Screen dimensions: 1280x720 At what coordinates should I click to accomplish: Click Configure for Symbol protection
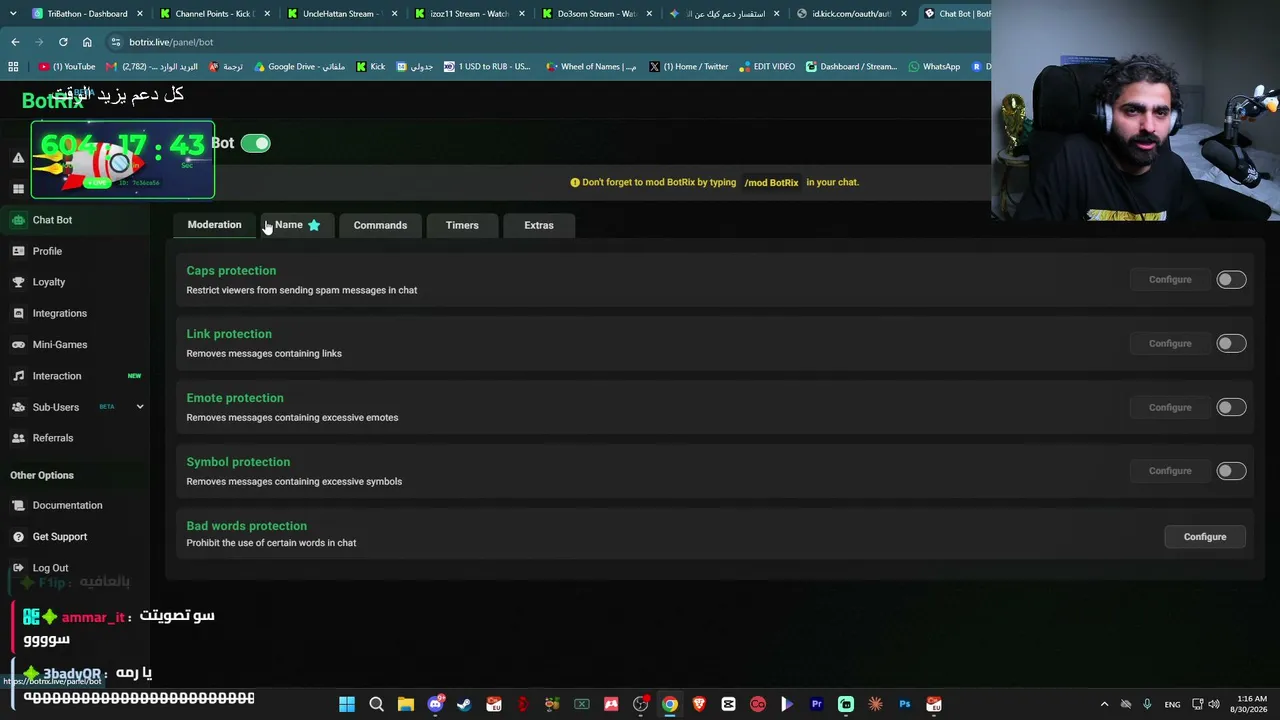pos(1170,471)
